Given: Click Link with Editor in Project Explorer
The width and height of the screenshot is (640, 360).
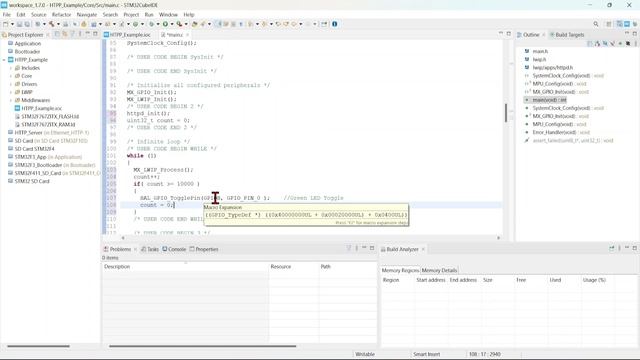Looking at the screenshot, I should (64, 34).
